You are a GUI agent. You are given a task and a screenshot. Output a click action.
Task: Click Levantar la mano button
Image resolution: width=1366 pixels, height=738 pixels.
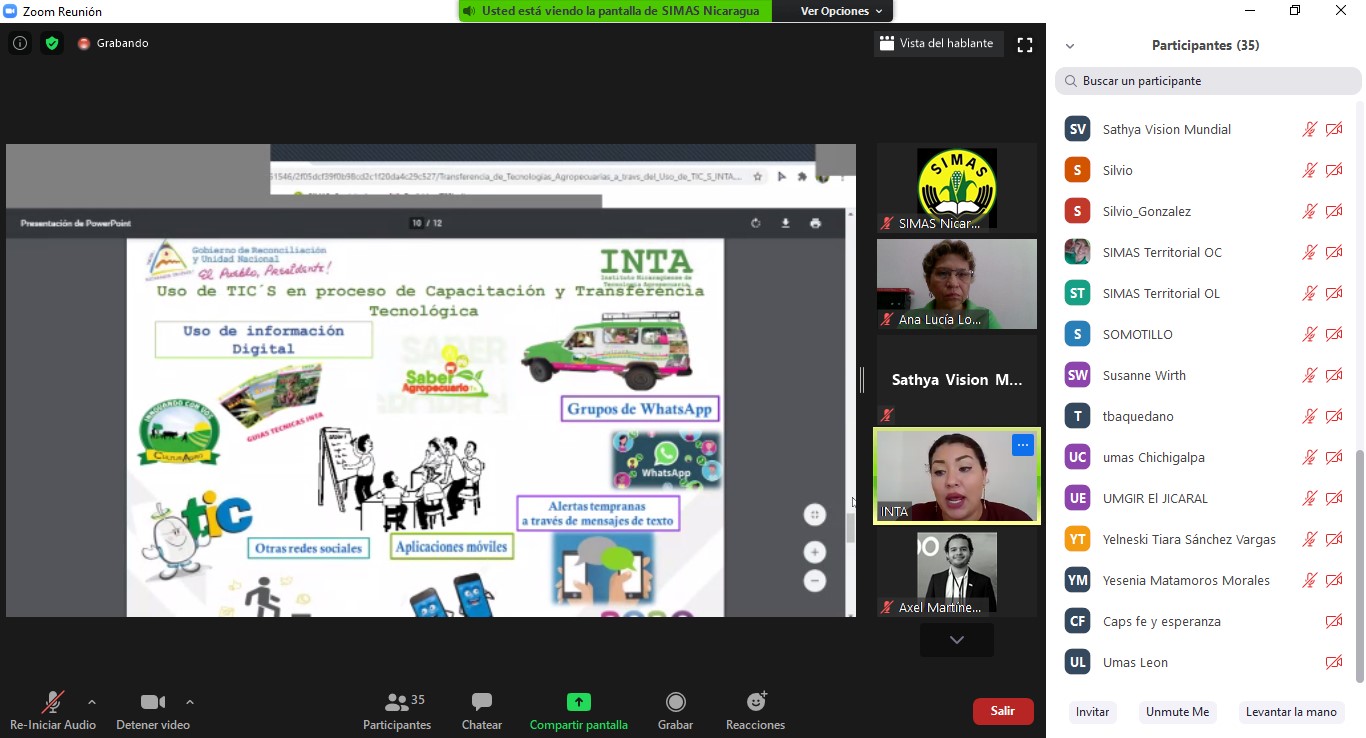[1291, 712]
